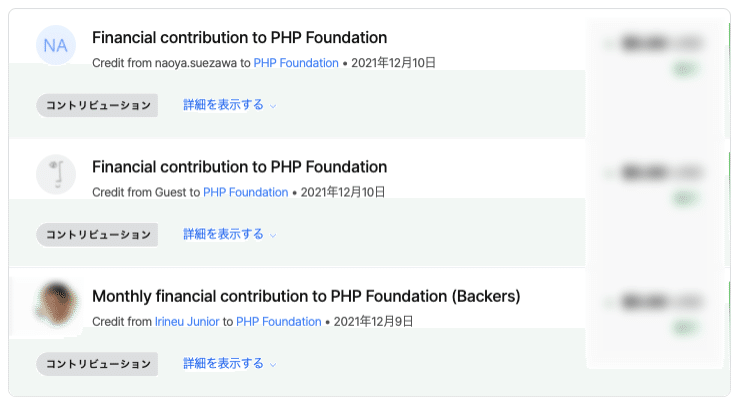Screen dimensions: 738x400
Task: Click the chevron in the Guest row
Action: point(273,235)
